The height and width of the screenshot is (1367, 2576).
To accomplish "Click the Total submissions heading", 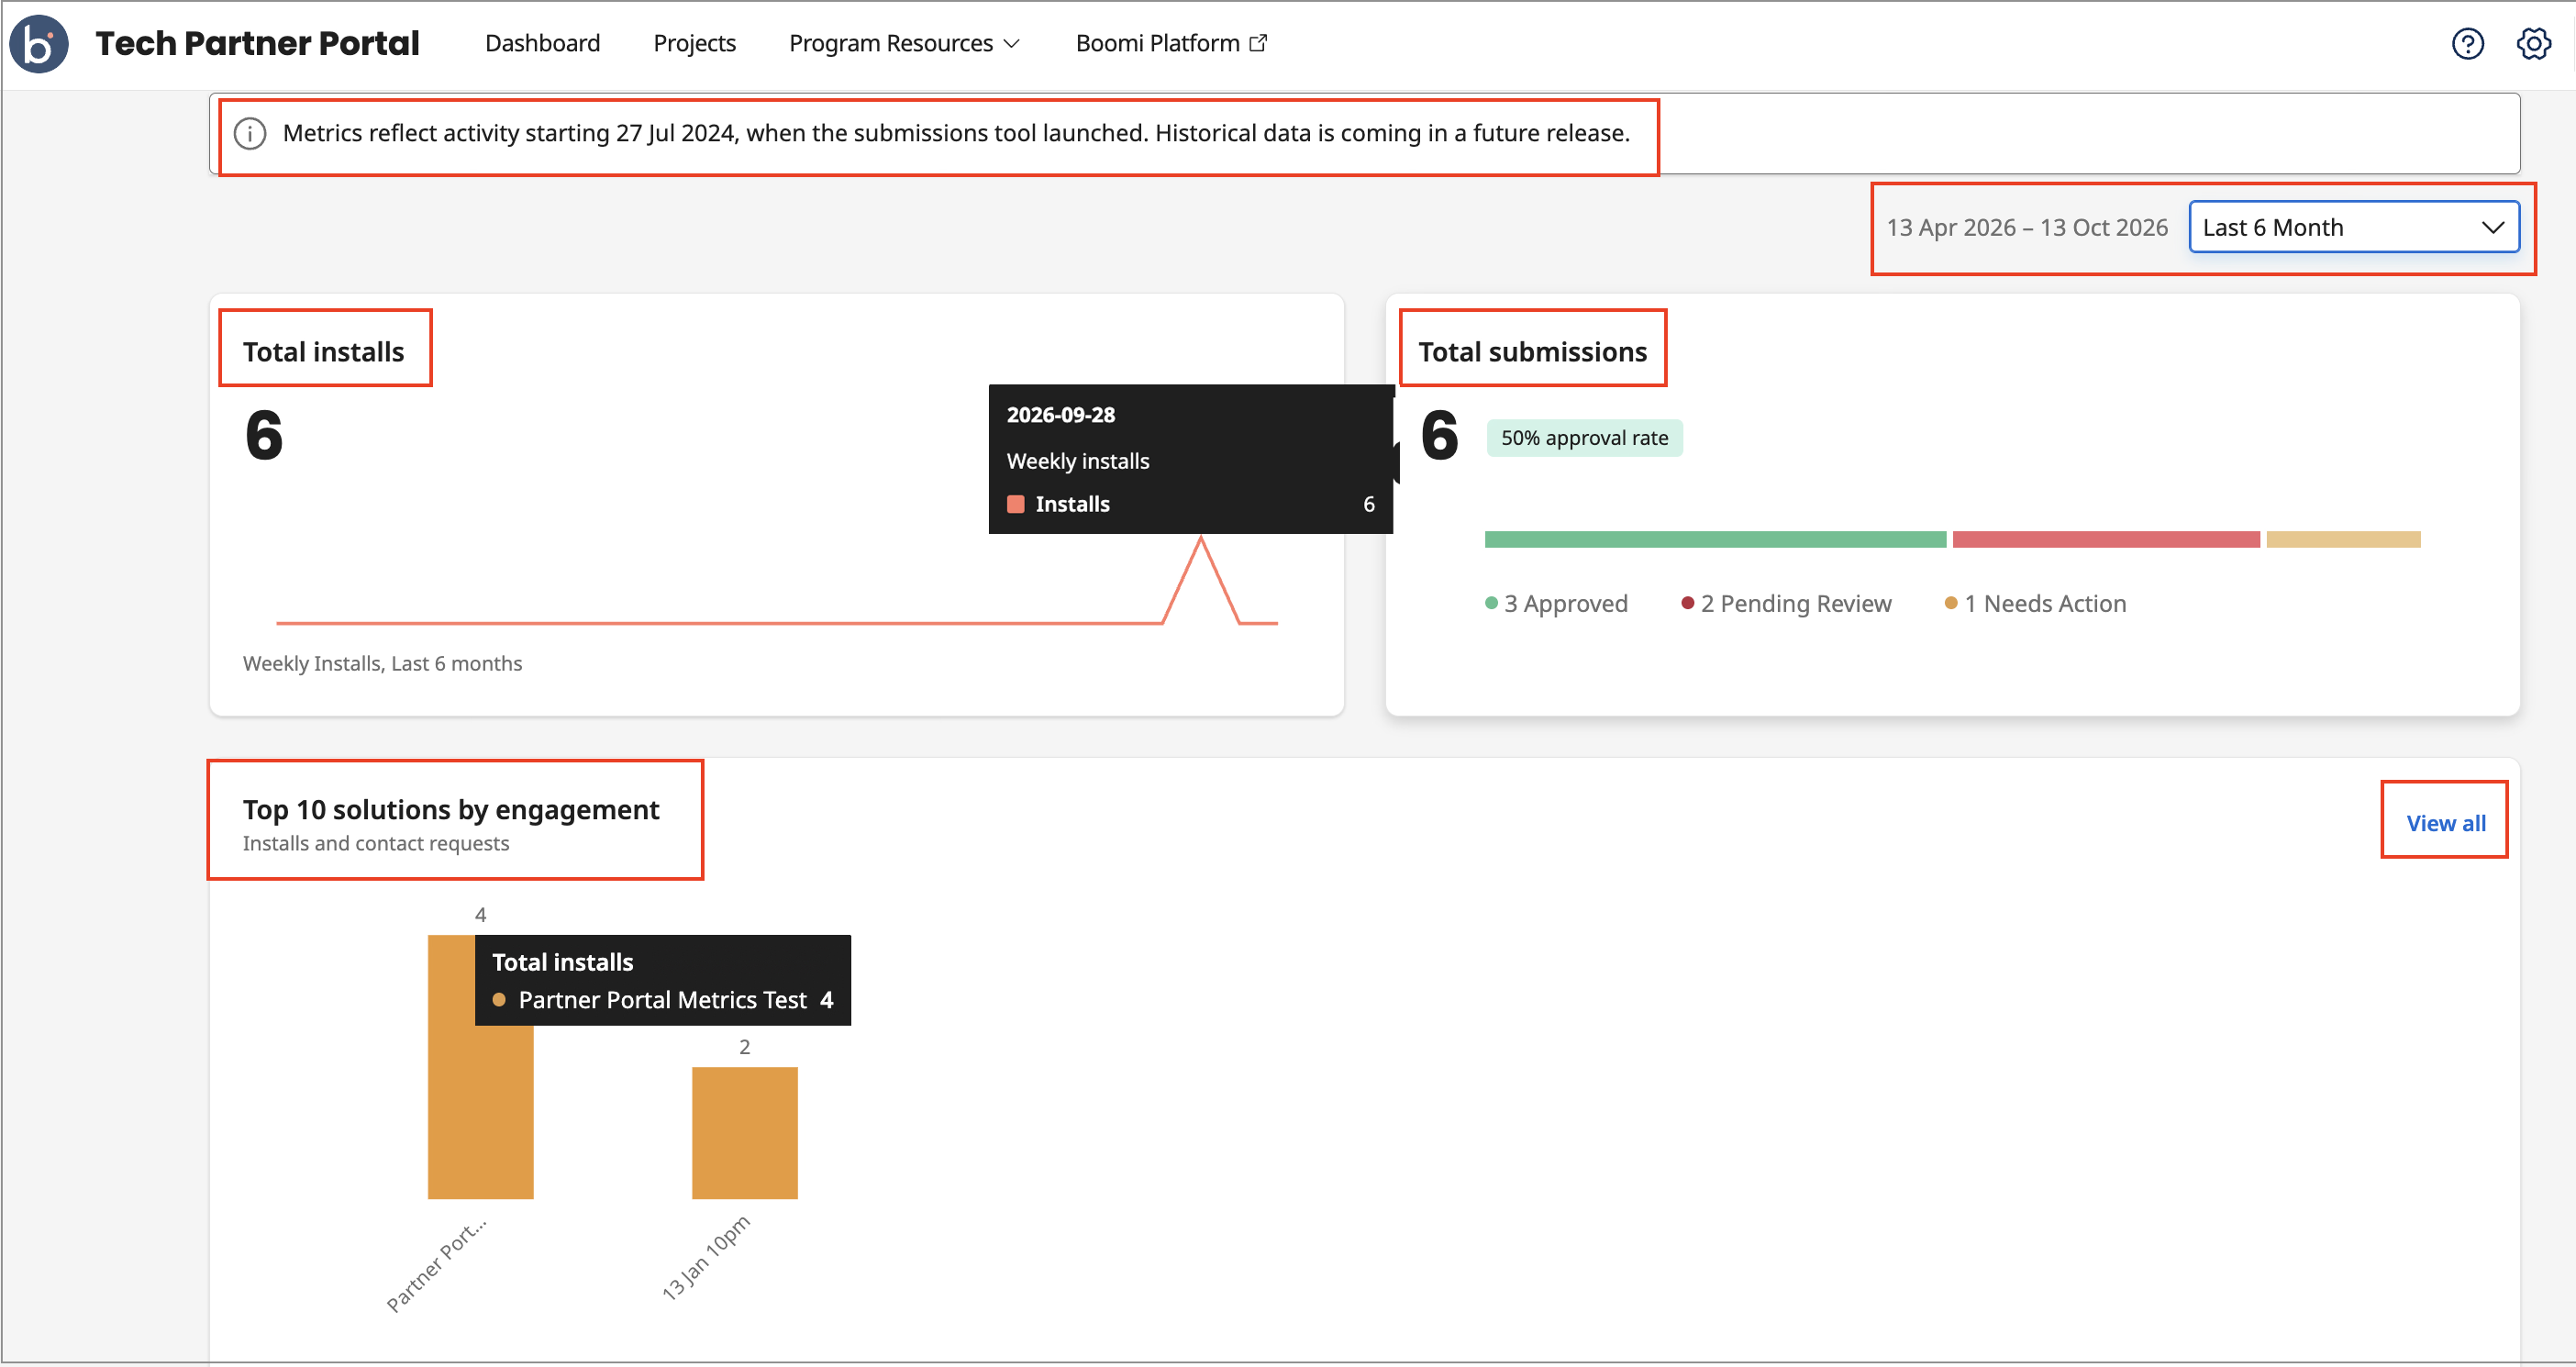I will click(1532, 352).
